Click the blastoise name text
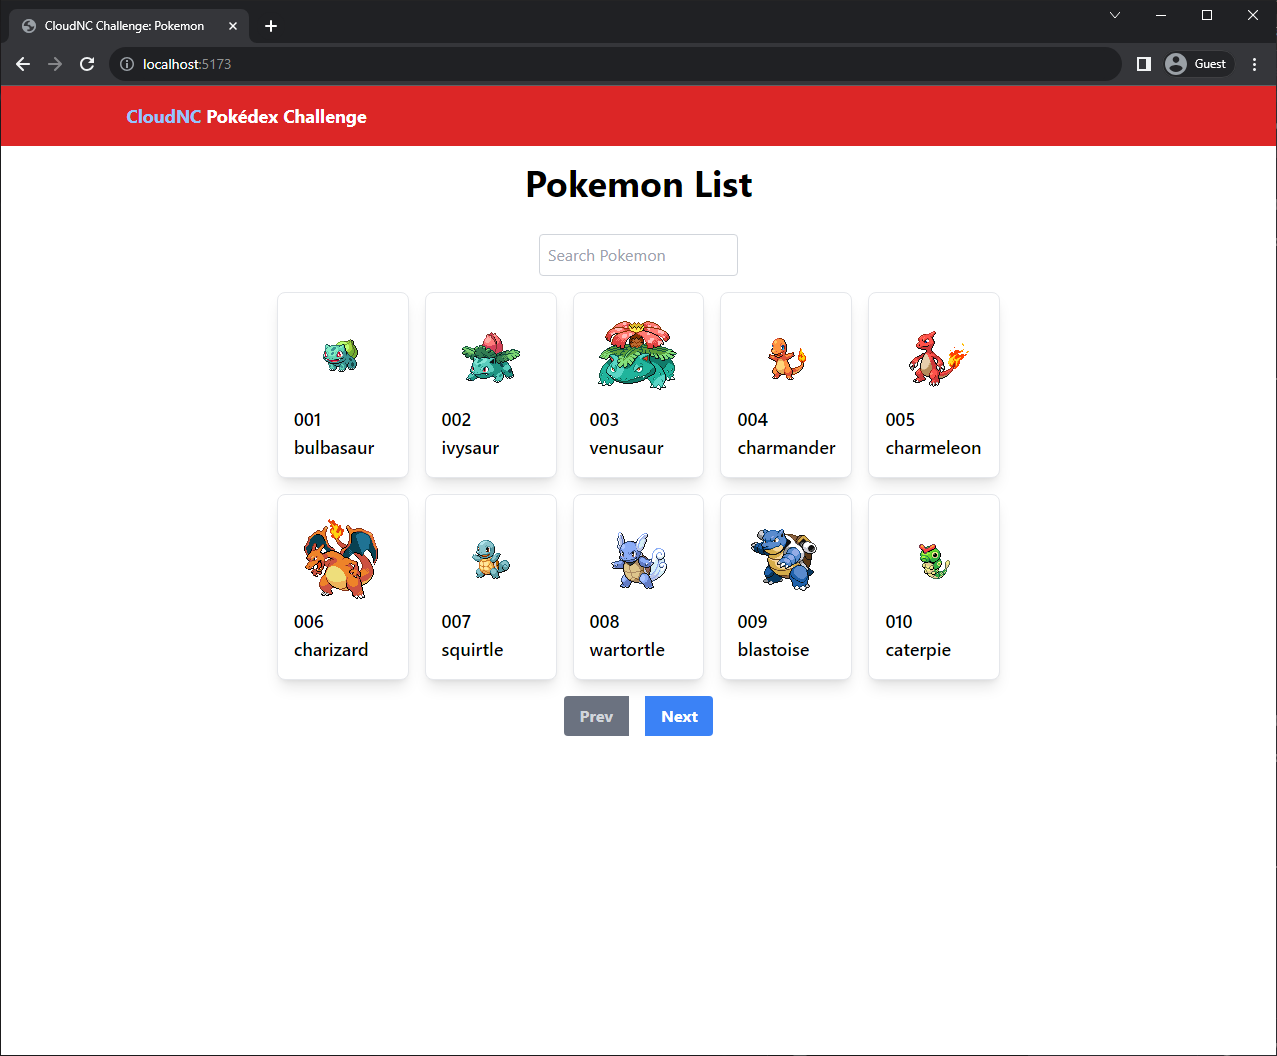The height and width of the screenshot is (1056, 1277). coord(773,650)
